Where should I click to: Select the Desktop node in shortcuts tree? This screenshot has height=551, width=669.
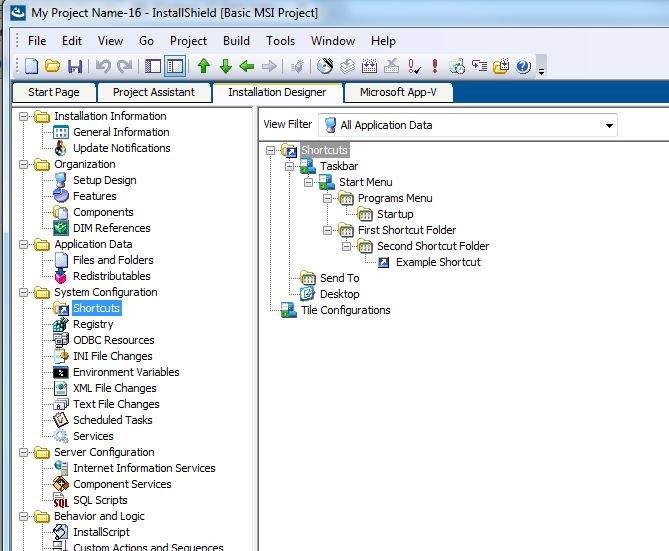340,294
